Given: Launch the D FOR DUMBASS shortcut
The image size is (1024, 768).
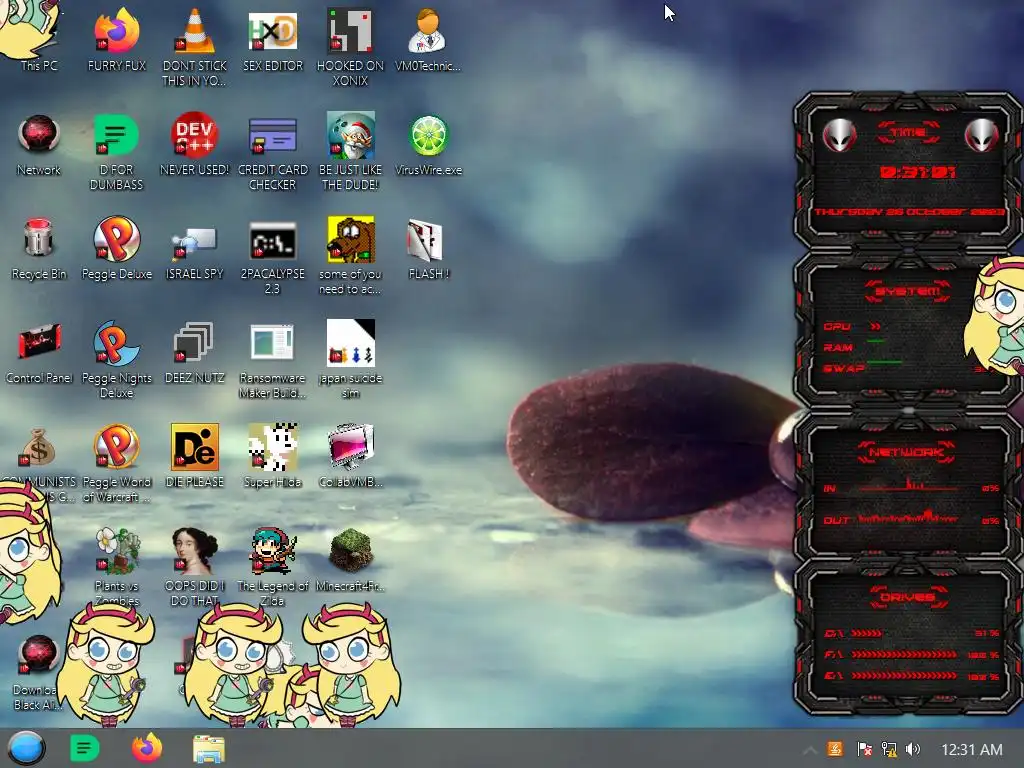Looking at the screenshot, I should pos(116,152).
